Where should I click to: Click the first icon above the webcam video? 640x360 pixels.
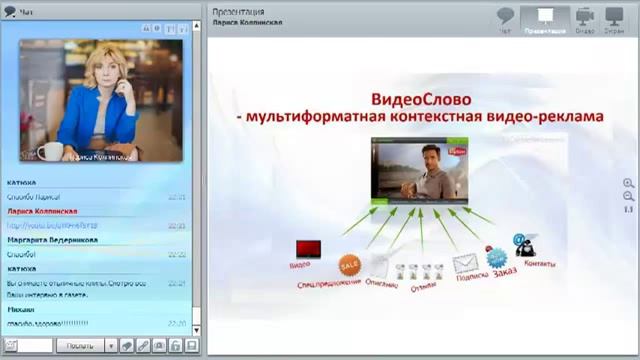click(146, 28)
